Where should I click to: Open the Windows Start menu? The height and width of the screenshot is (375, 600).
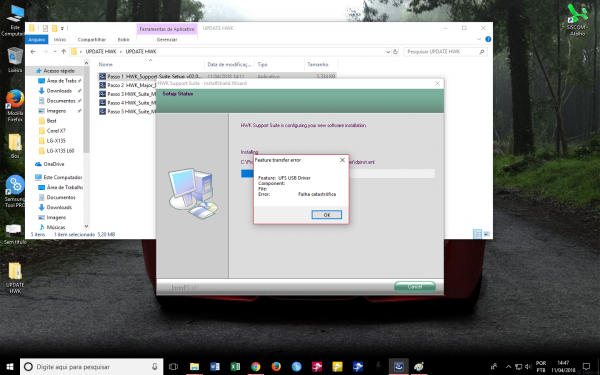tap(10, 367)
